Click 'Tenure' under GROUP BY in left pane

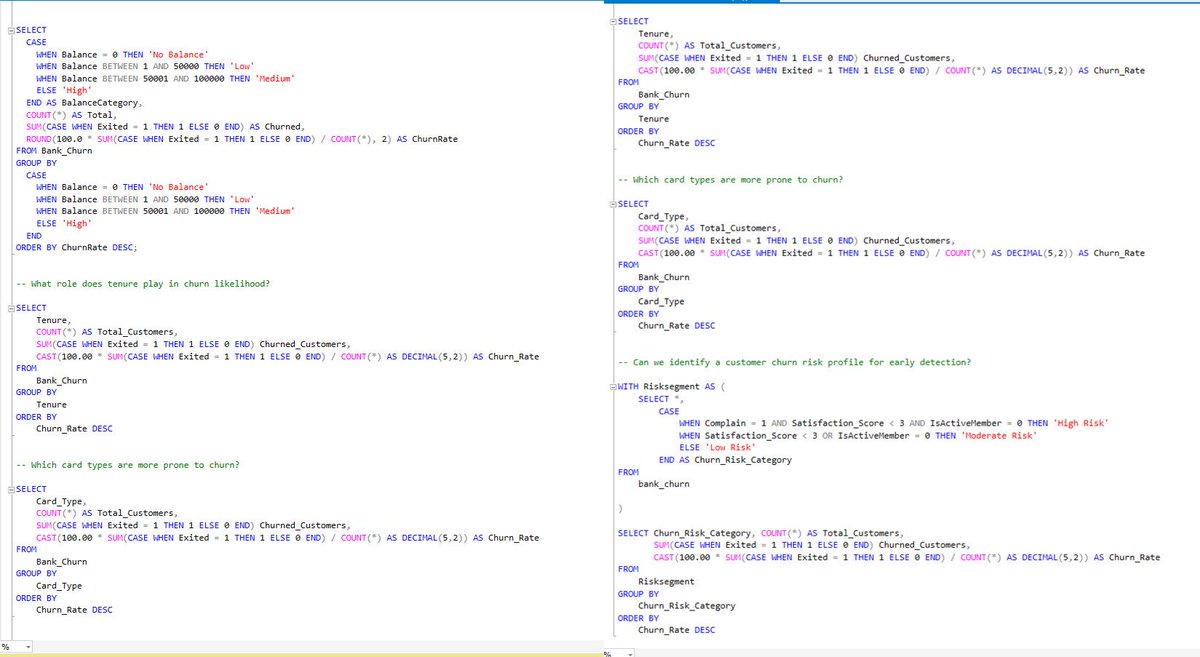pos(52,405)
